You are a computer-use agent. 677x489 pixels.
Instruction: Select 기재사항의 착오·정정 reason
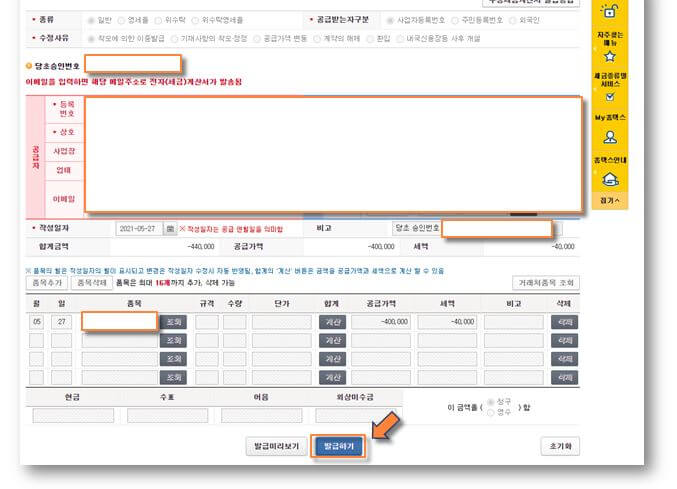(x=174, y=39)
